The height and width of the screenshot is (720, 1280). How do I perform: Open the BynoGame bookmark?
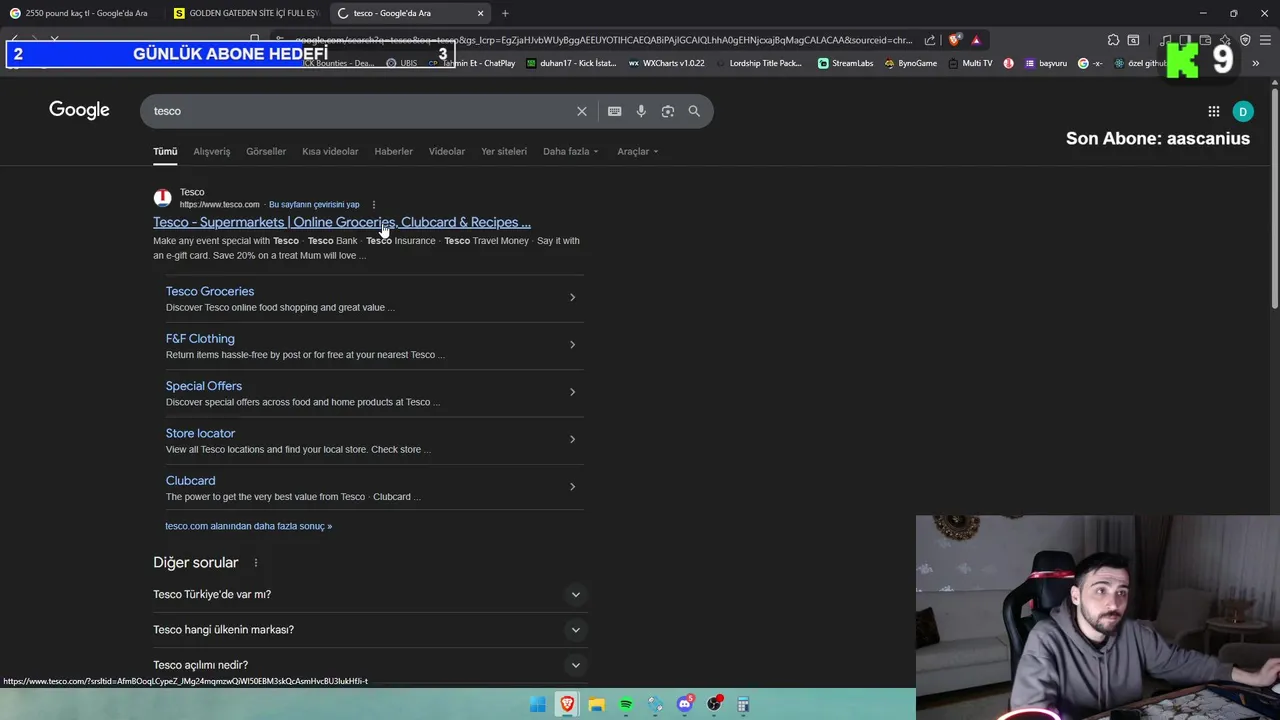coord(910,63)
